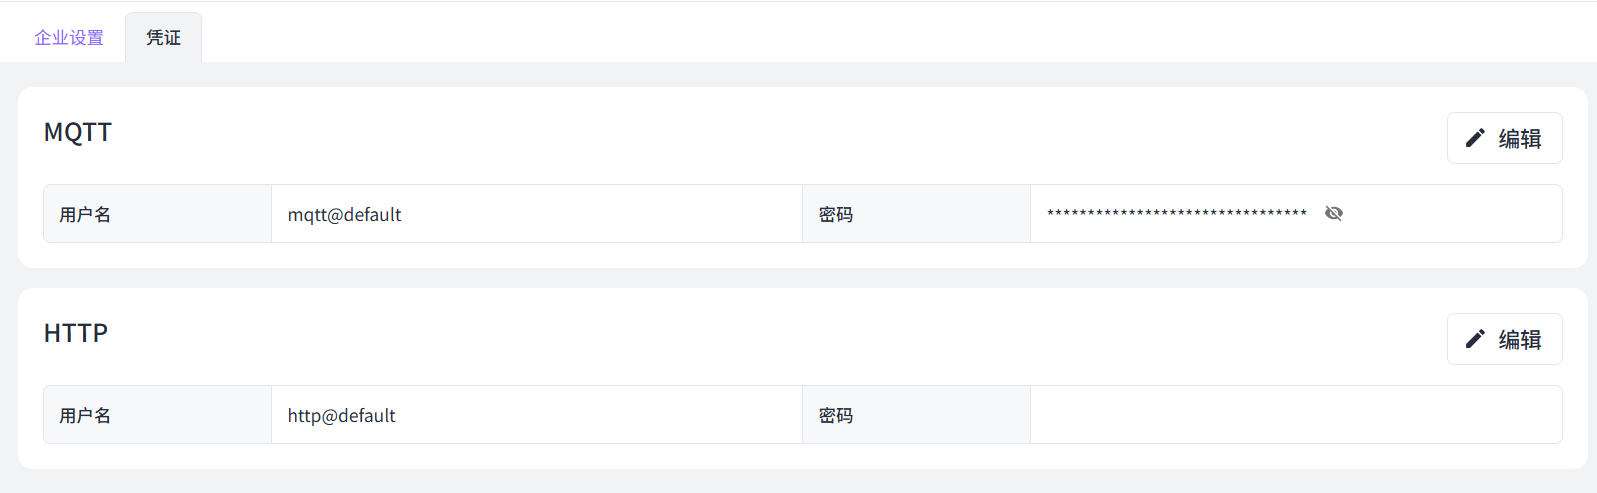Click the mqtt@default username value

[344, 214]
